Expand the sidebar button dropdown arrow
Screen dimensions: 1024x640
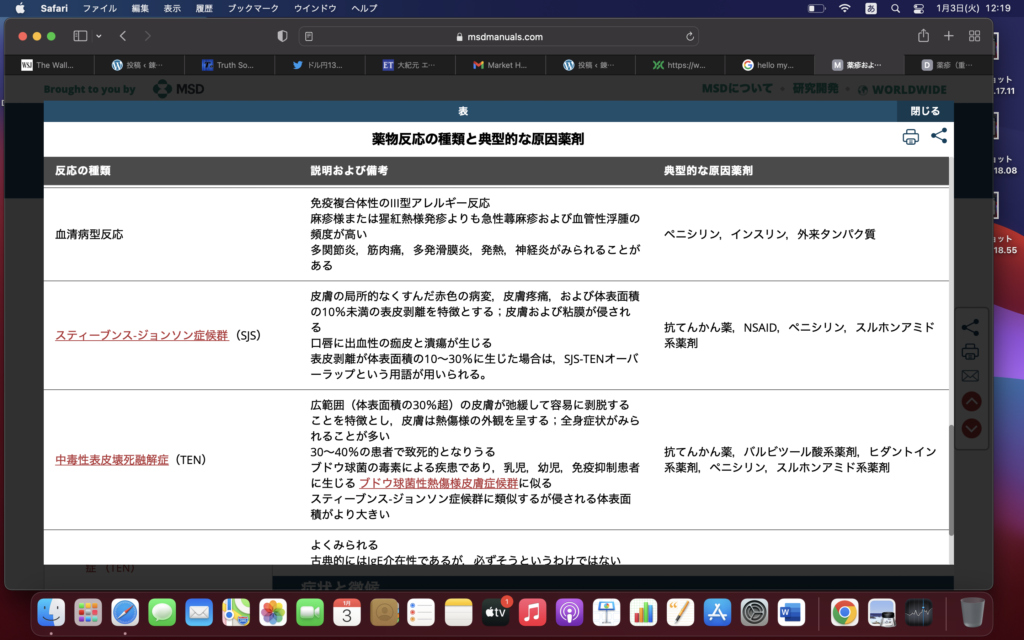tap(98, 36)
